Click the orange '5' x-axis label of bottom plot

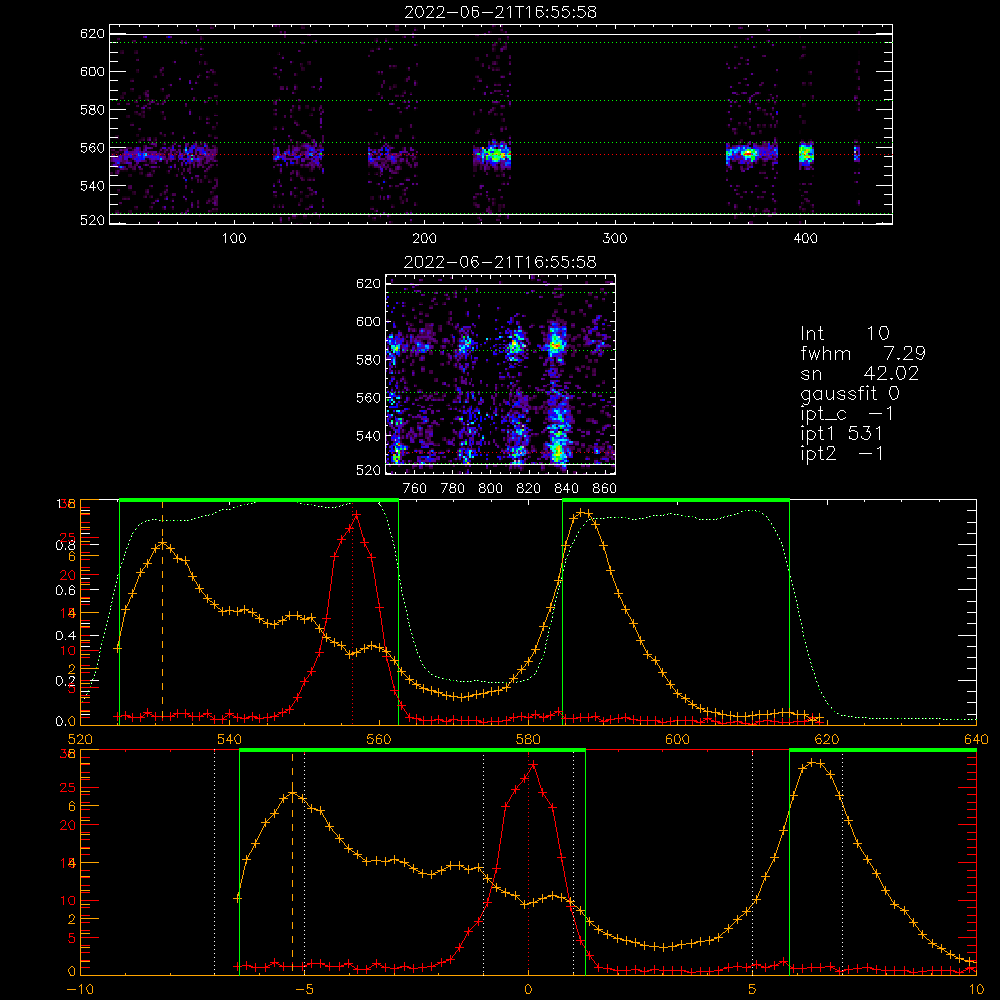coord(753,990)
